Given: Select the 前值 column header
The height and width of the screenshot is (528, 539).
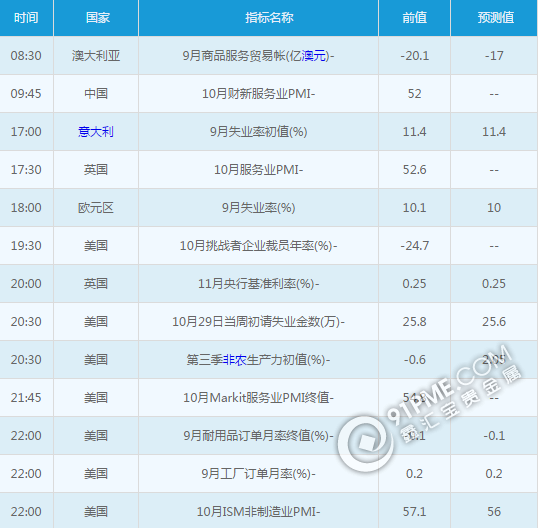Looking at the screenshot, I should point(415,18).
